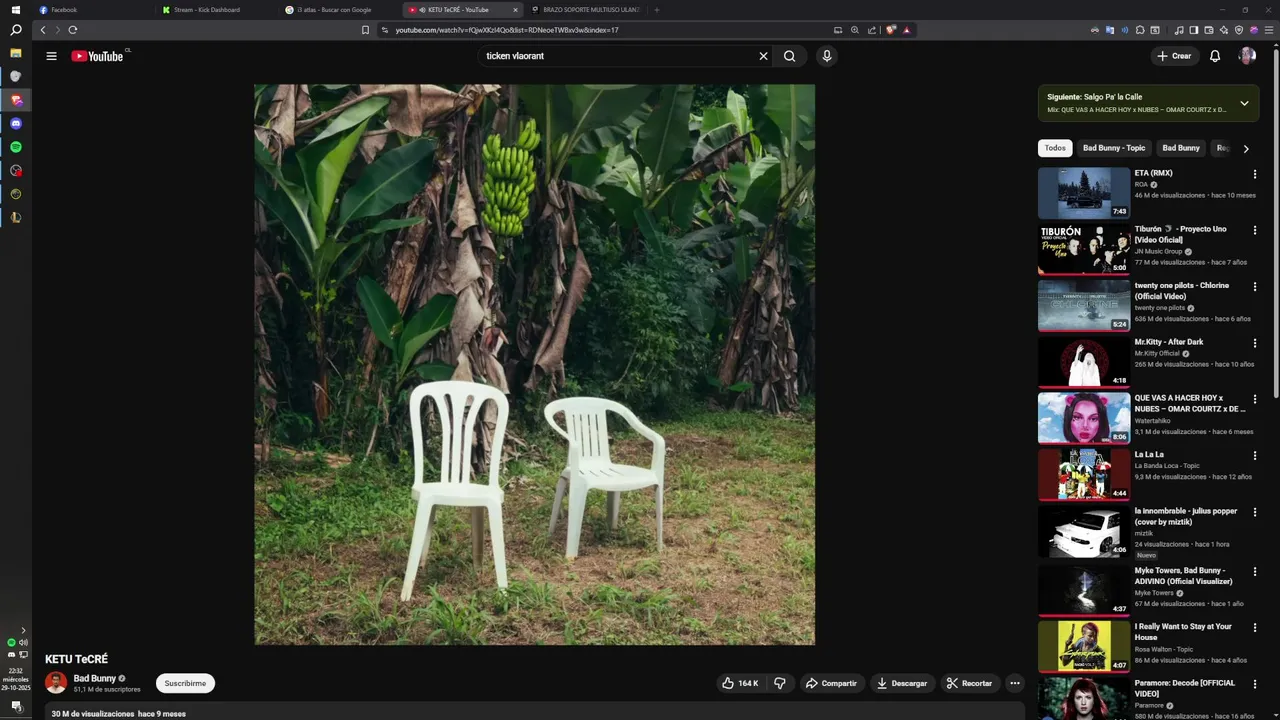The height and width of the screenshot is (720, 1280).
Task: Open twenty one pilots - Chlorine video
Action: [x=1084, y=305]
